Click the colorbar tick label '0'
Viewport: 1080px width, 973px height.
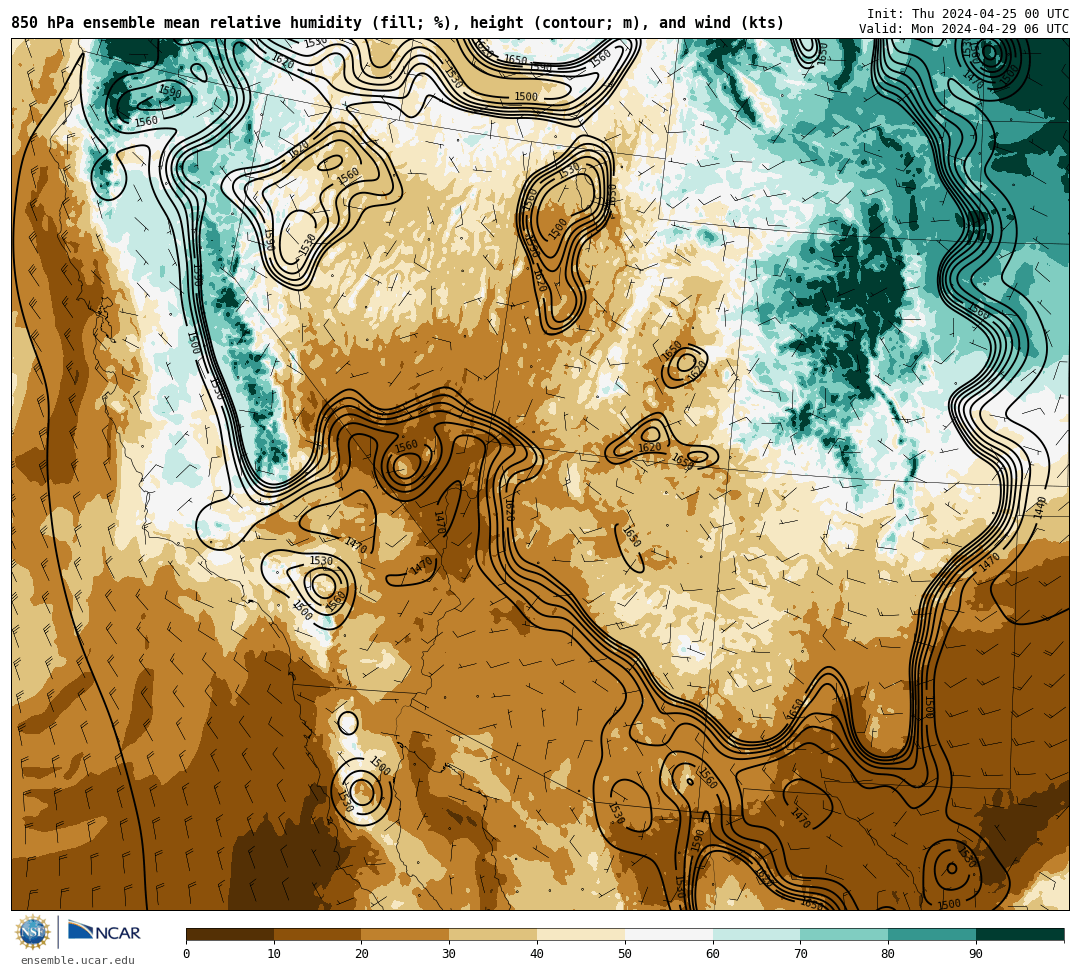coord(187,954)
